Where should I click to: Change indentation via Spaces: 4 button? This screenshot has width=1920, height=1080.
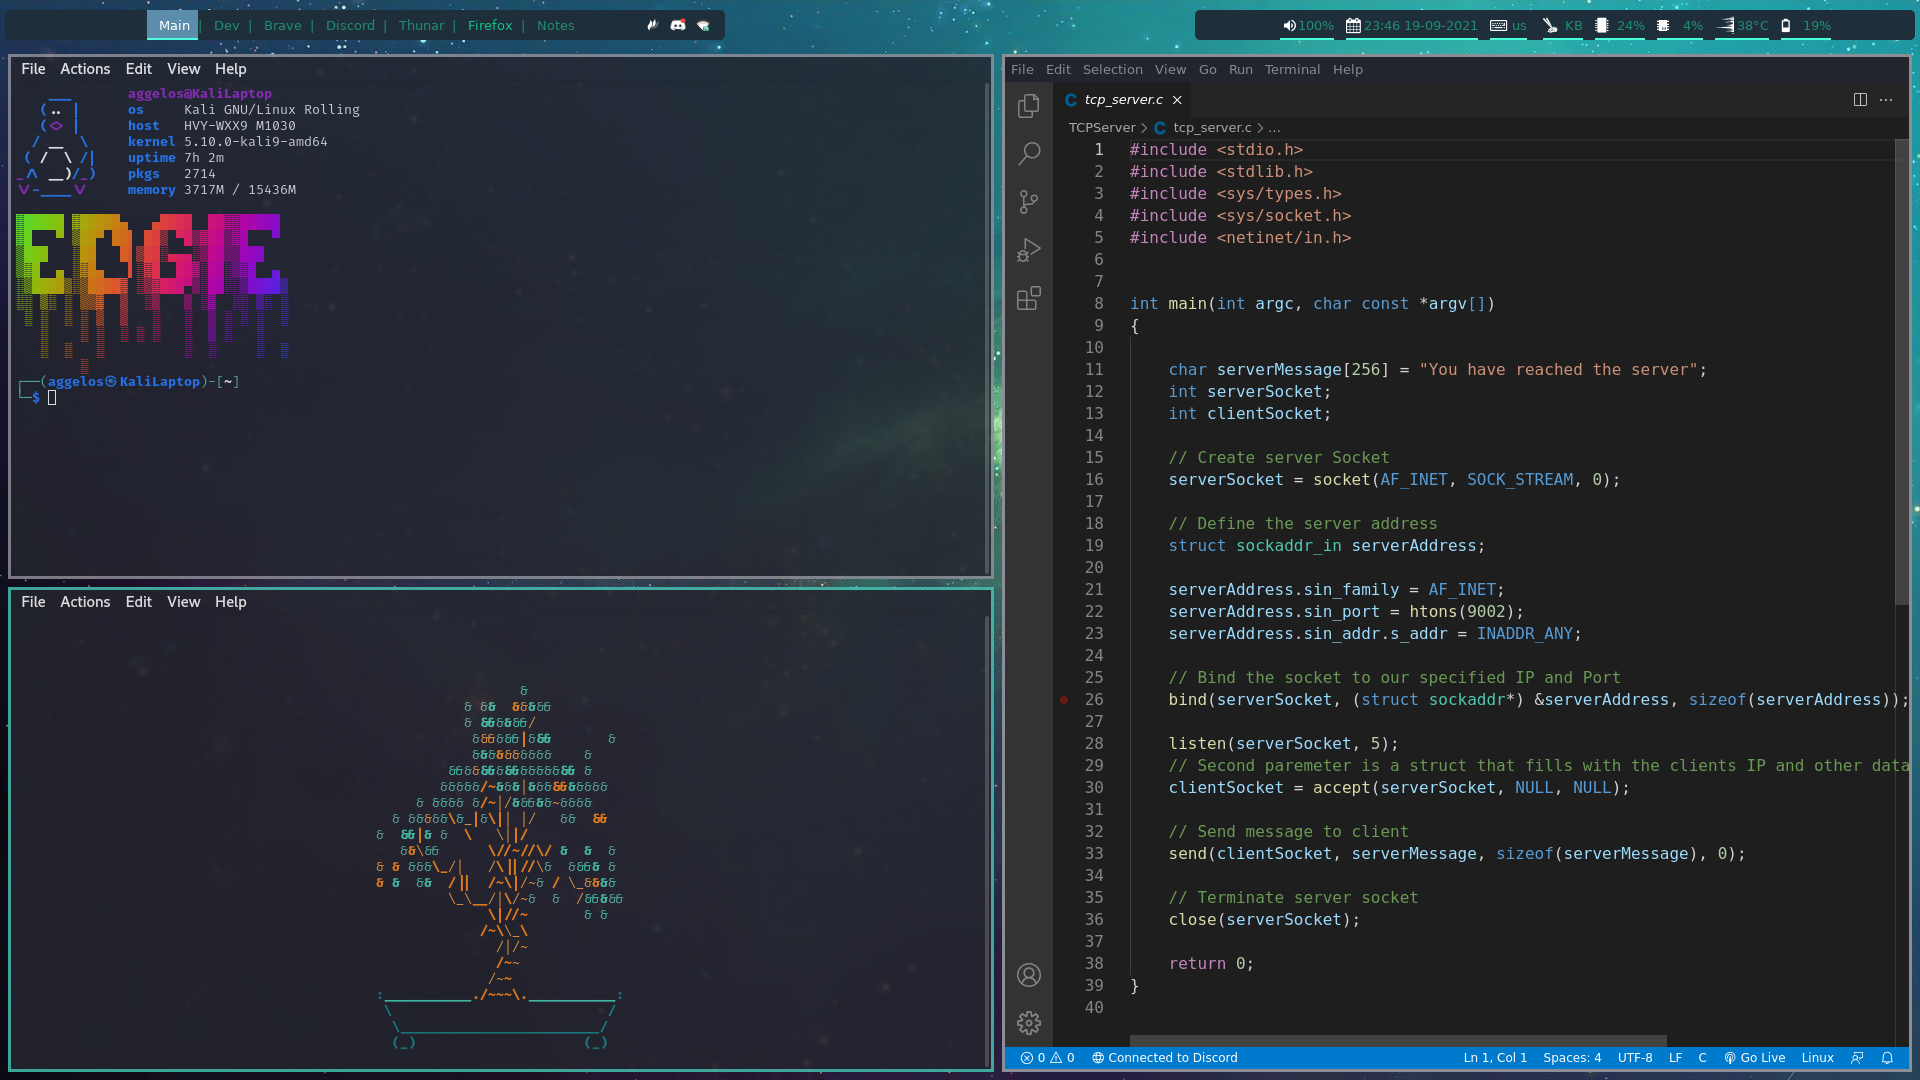1572,1057
